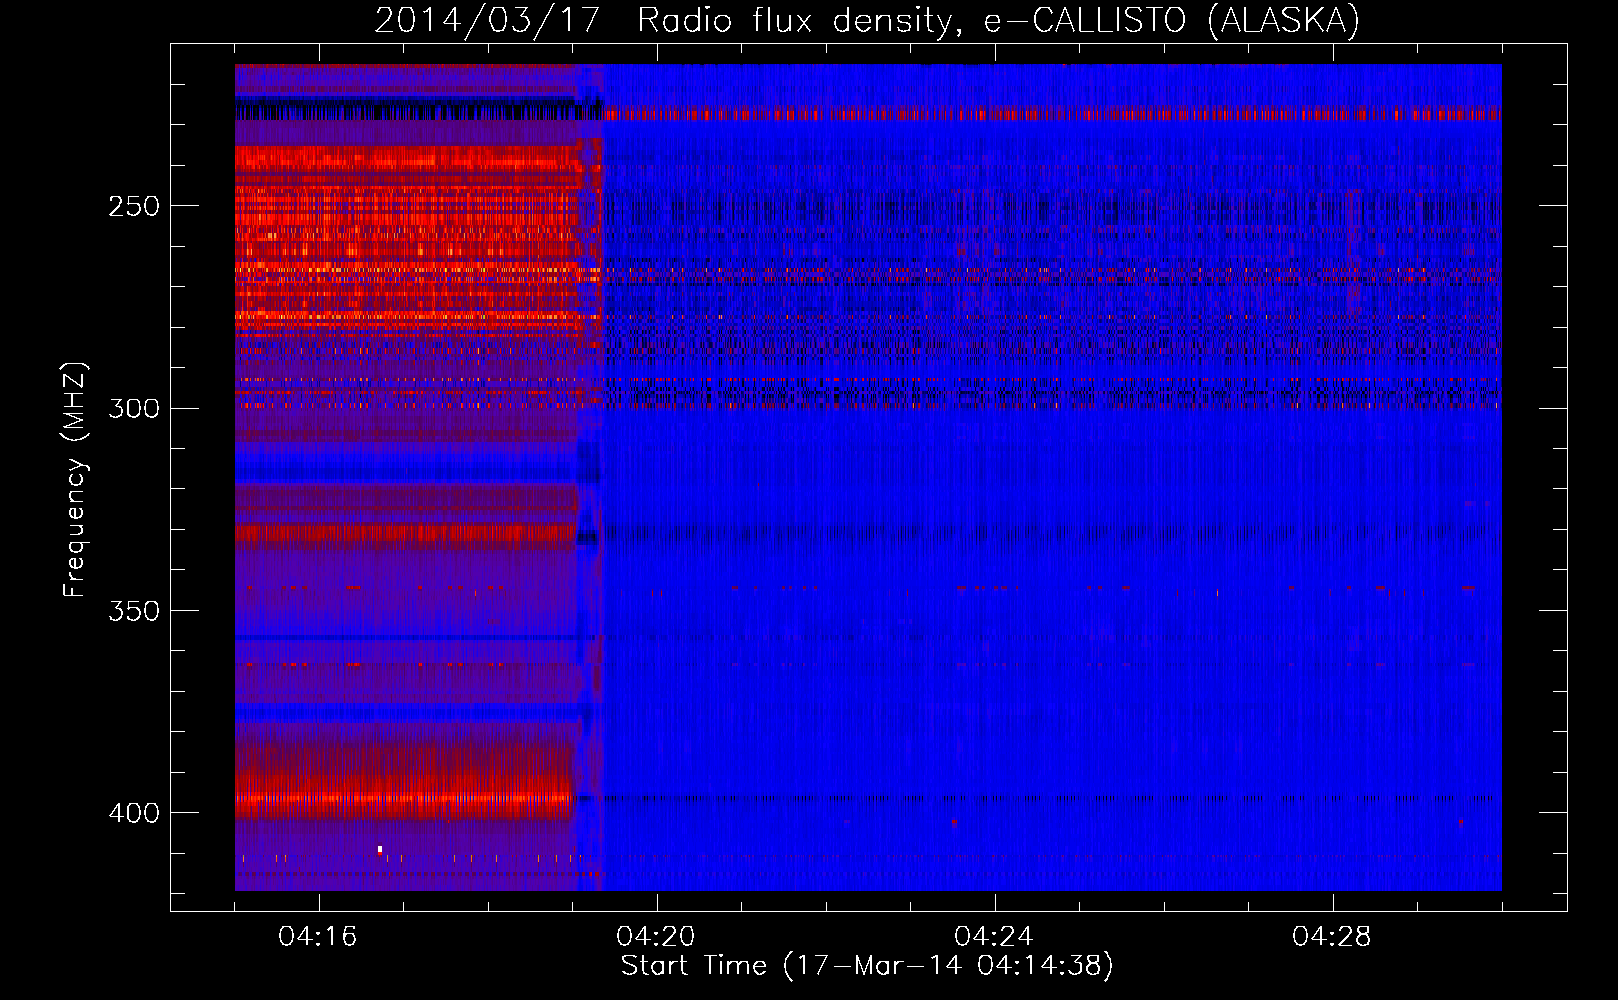Click the 'Start Time (17-Mar-14 04:14:38)' label
1618x1000 pixels.
pos(867,966)
